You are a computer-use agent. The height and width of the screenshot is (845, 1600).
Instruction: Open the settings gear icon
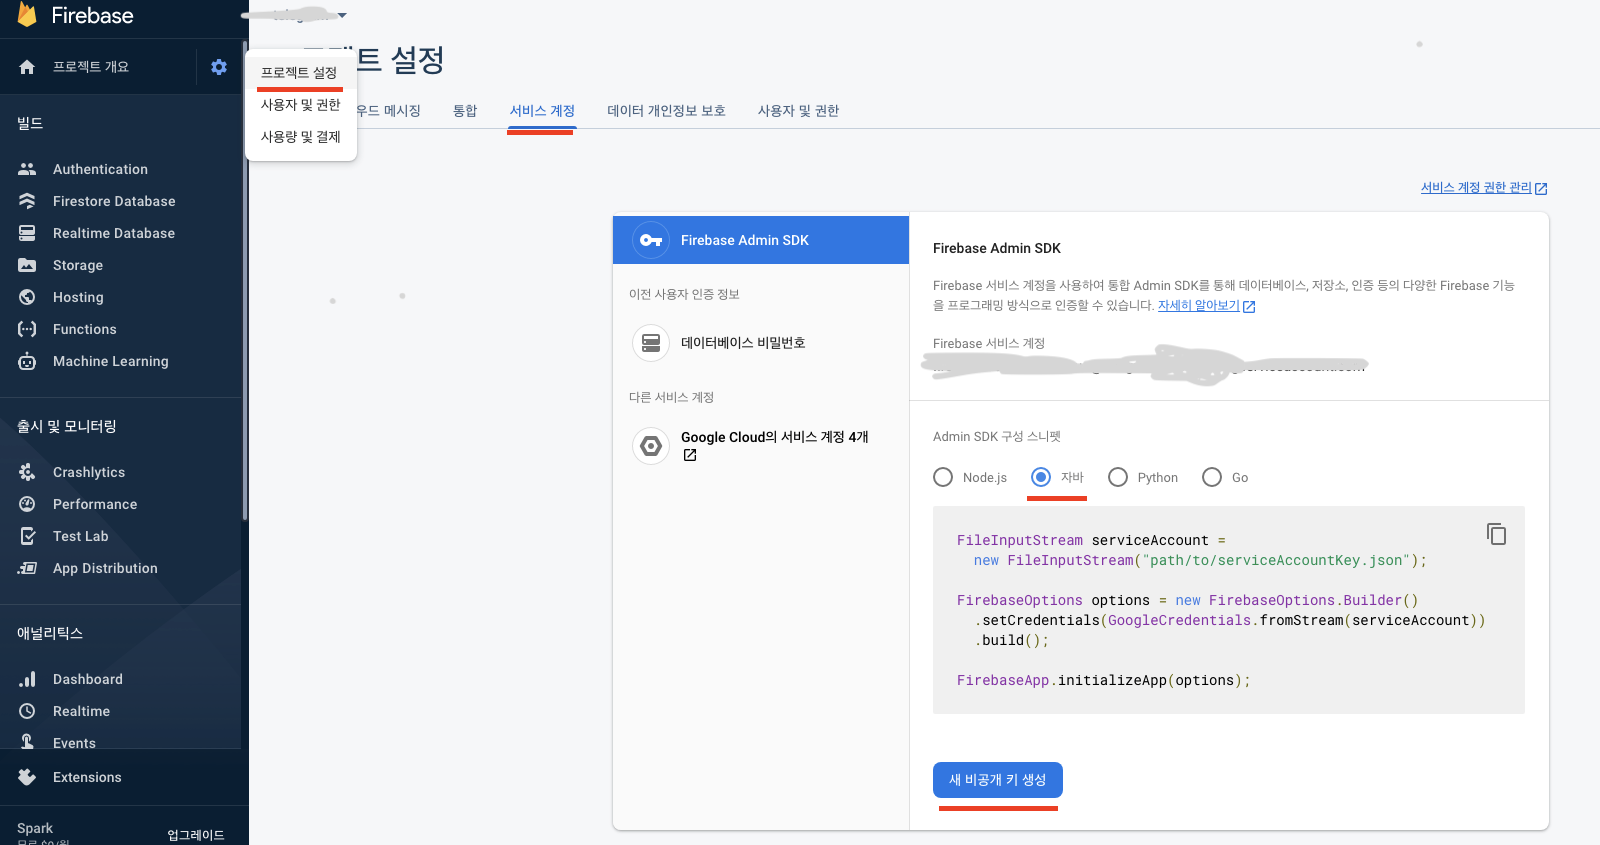tap(219, 67)
